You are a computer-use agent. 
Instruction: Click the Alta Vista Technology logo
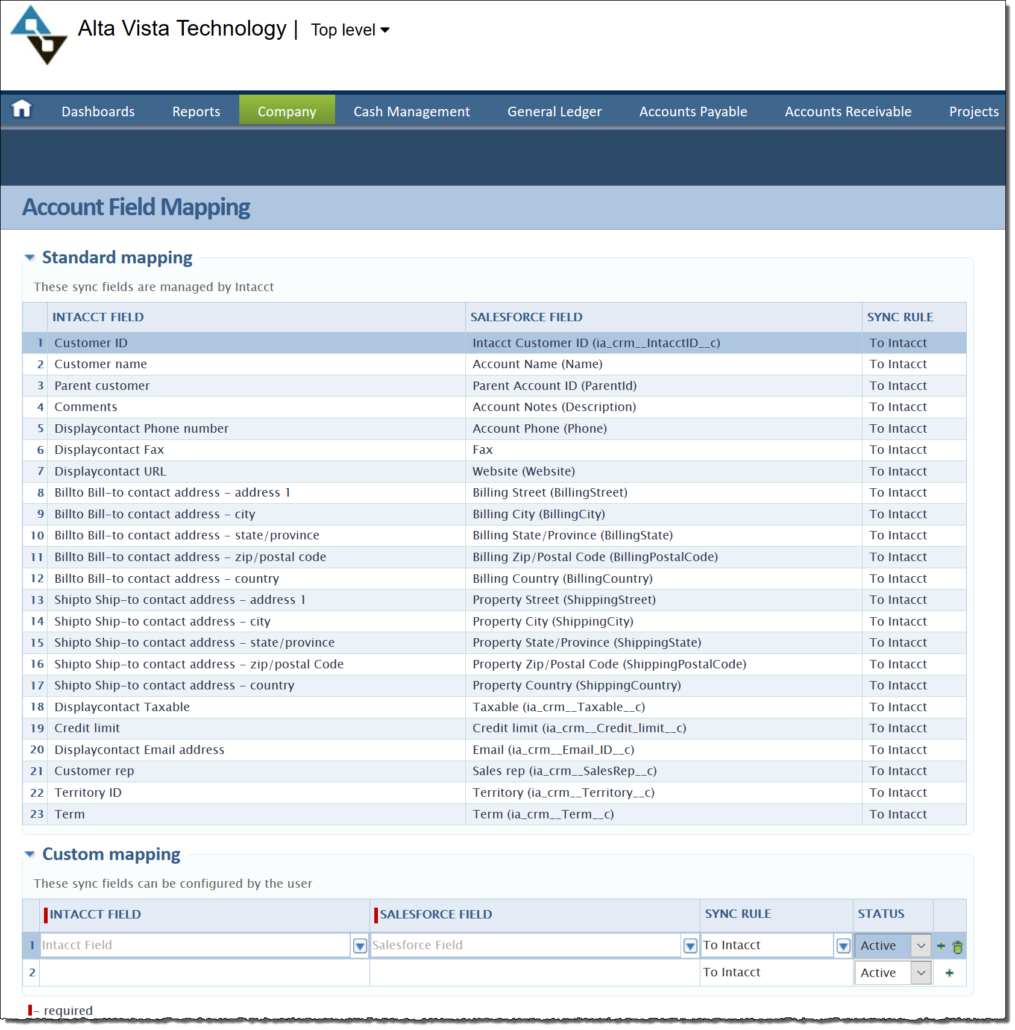39,35
